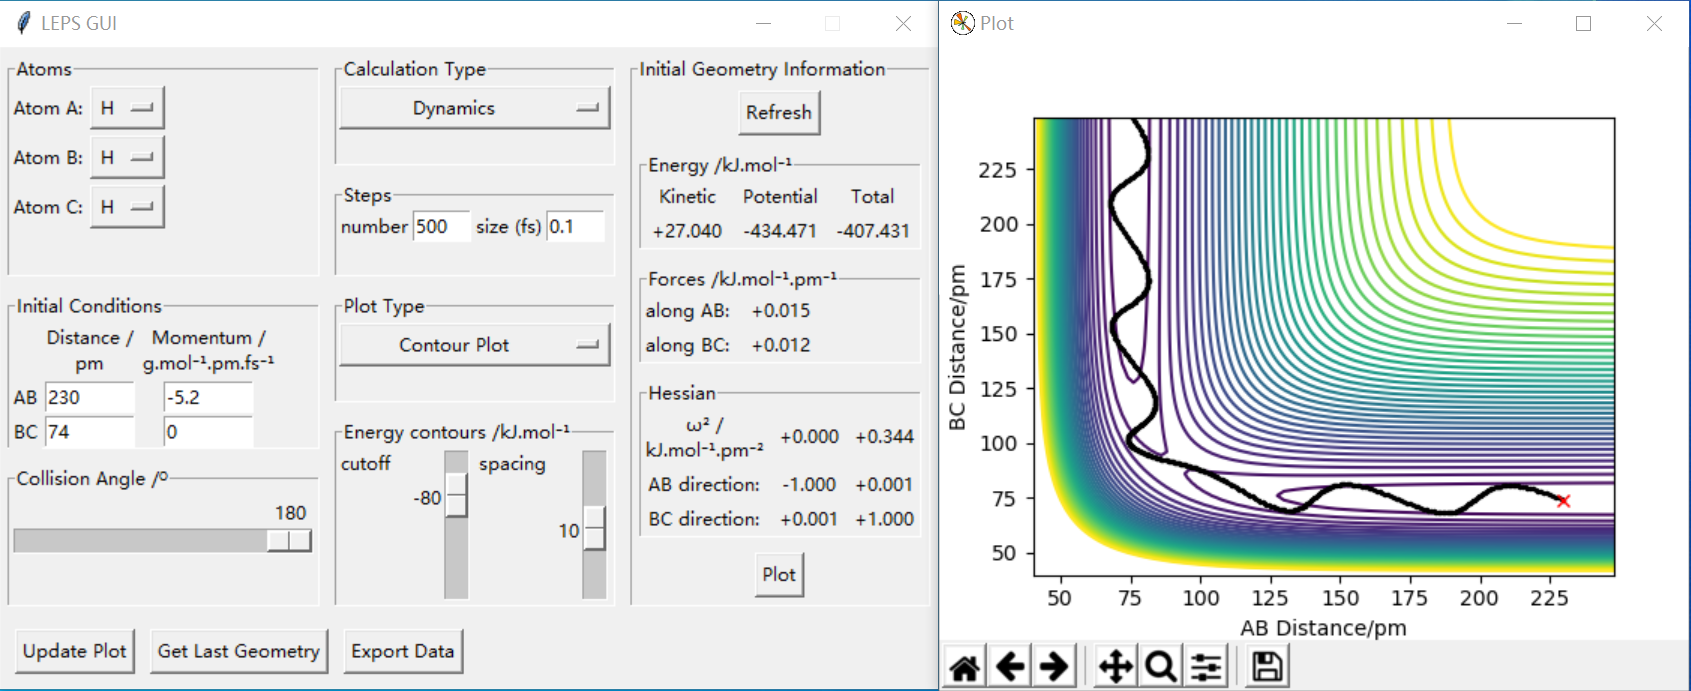Image resolution: width=1691 pixels, height=691 pixels.
Task: Click Get Last Geometry button
Action: click(239, 651)
